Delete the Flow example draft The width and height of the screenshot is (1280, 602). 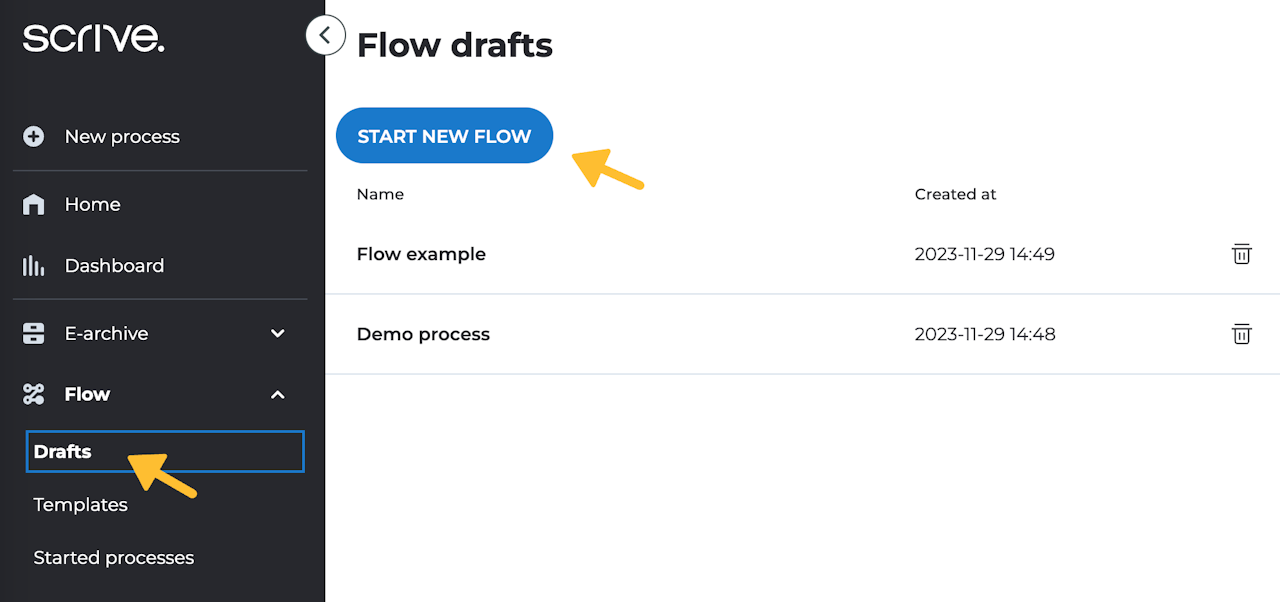[1241, 254]
